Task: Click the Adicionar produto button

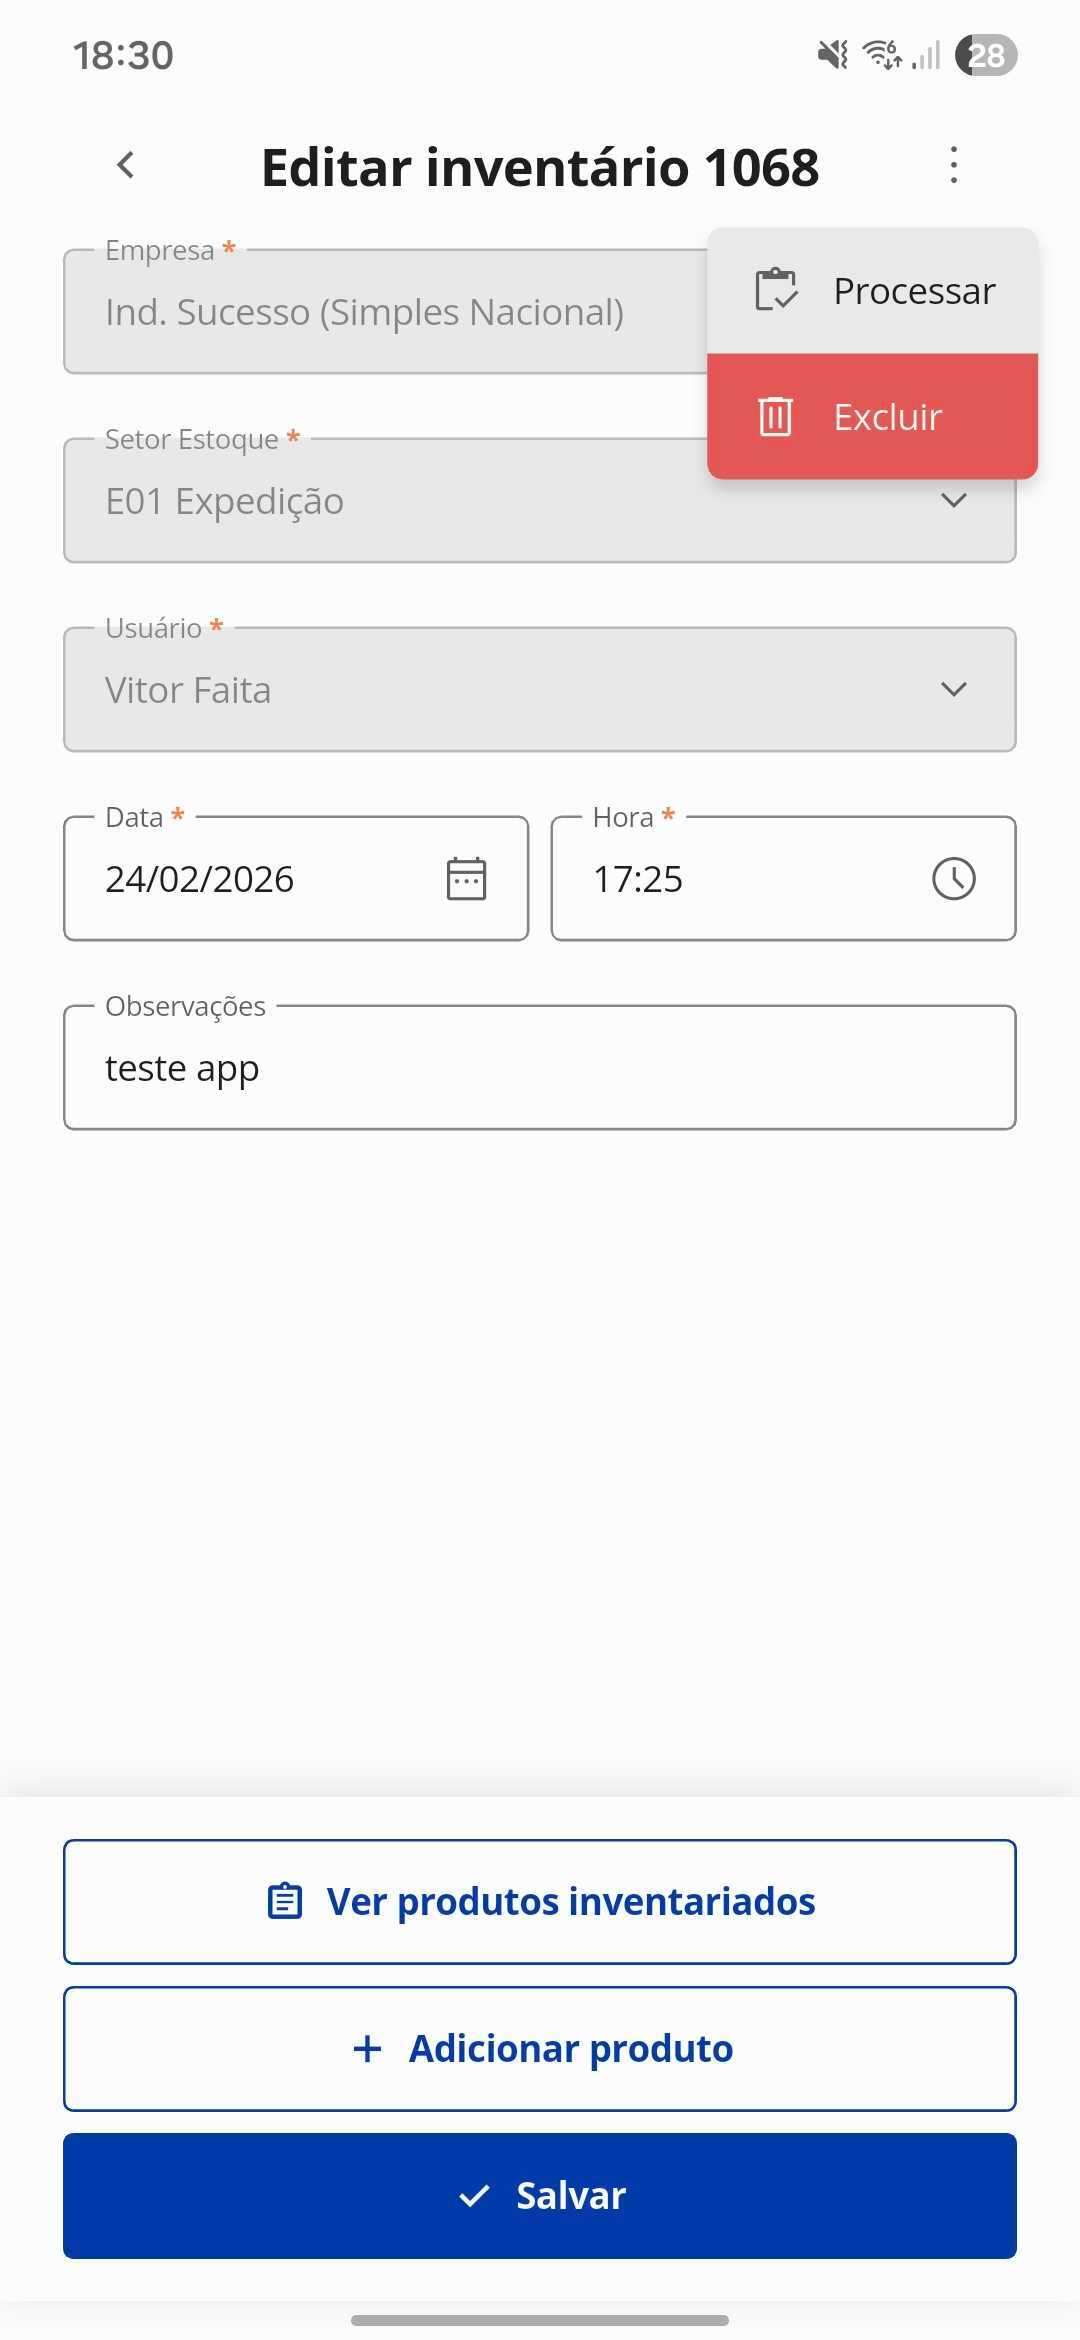Action: pyautogui.click(x=540, y=2048)
